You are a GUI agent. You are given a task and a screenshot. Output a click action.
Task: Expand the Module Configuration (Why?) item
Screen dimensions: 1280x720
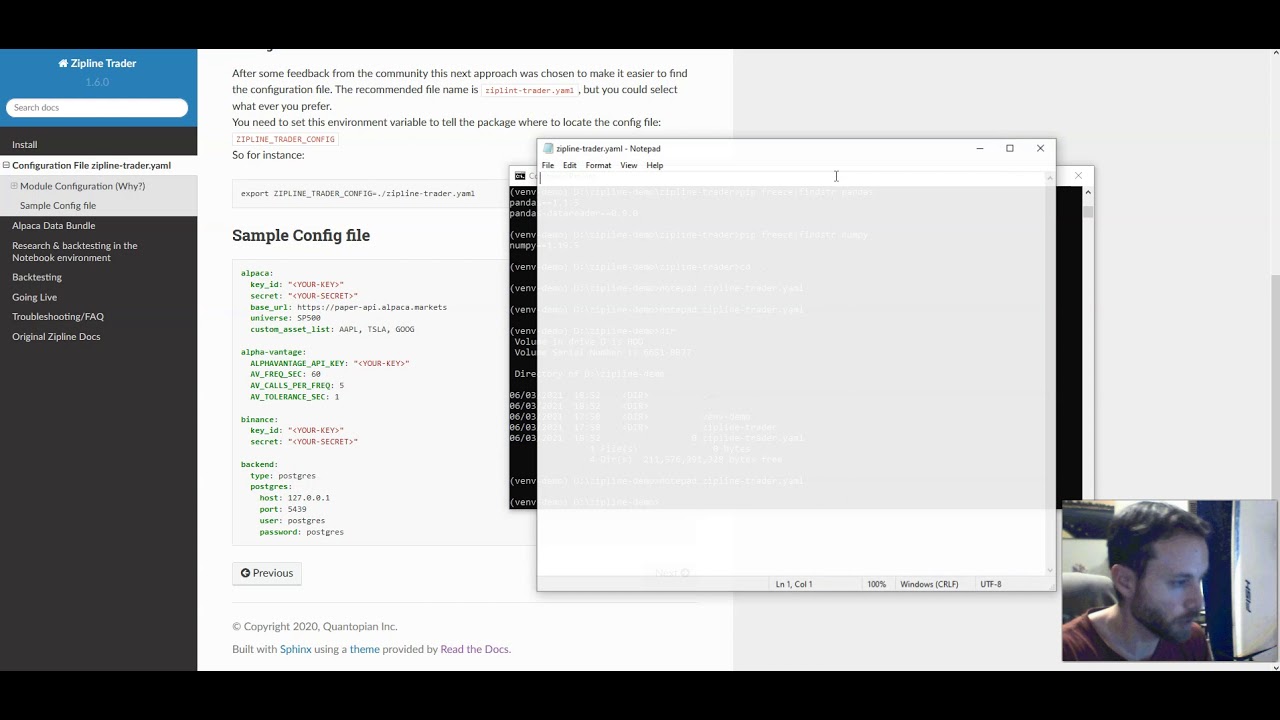click(14, 186)
